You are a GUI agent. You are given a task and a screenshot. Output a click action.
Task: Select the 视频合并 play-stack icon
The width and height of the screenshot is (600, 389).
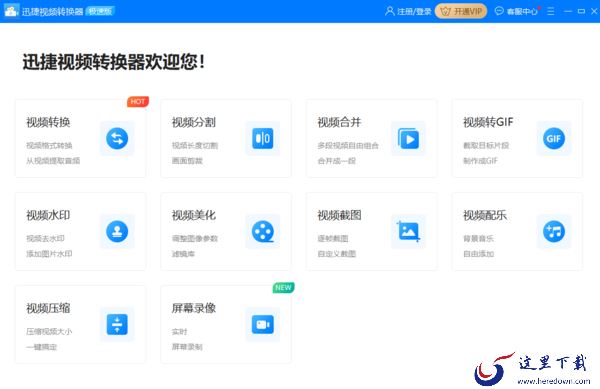[x=408, y=138]
